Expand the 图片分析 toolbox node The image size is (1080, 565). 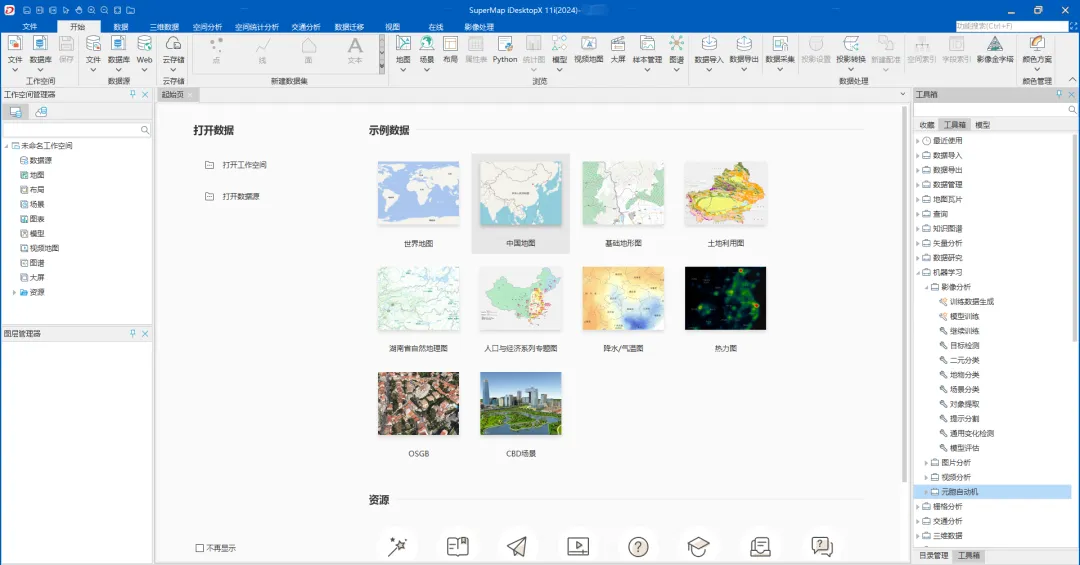[x=926, y=463]
